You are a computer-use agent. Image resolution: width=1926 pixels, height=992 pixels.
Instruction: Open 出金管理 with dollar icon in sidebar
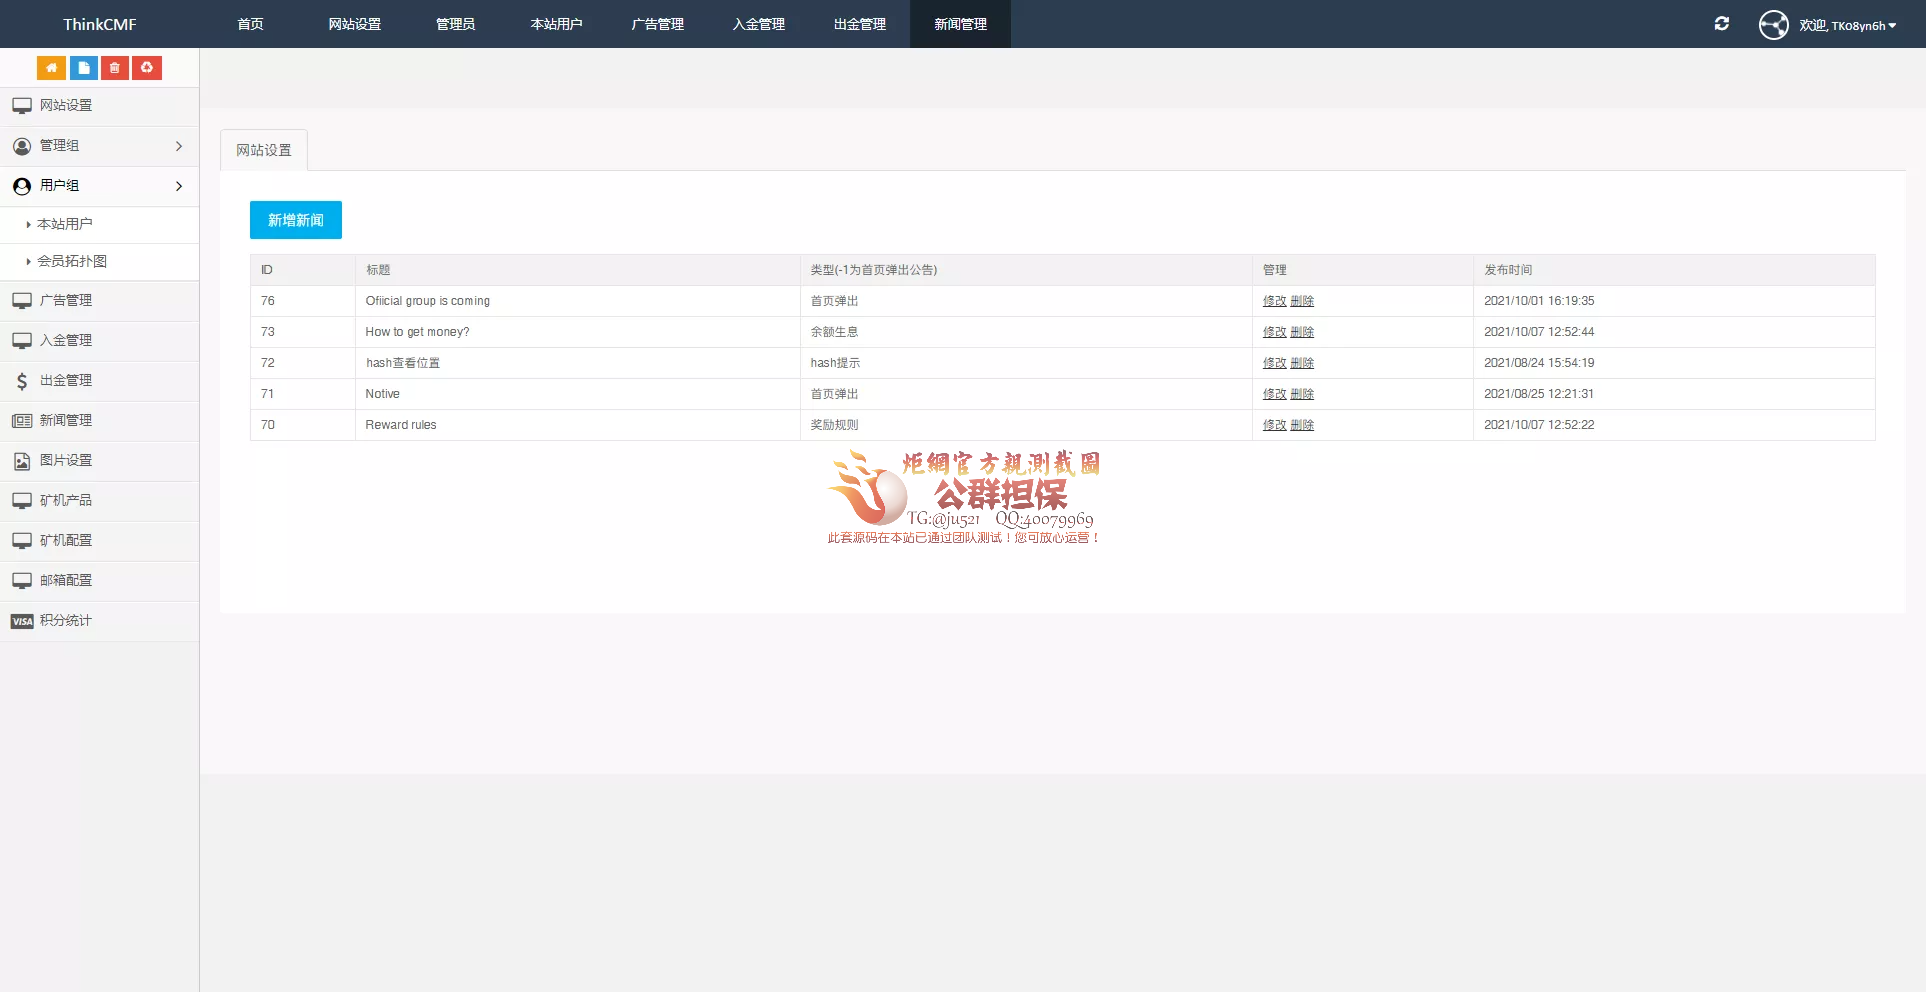[x=66, y=381]
